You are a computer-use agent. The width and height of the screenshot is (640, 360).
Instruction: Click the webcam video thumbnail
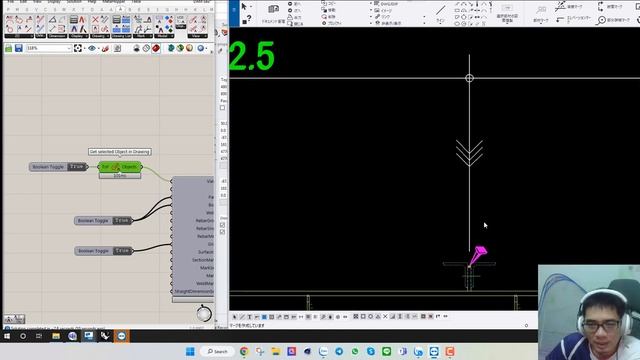click(x=589, y=312)
